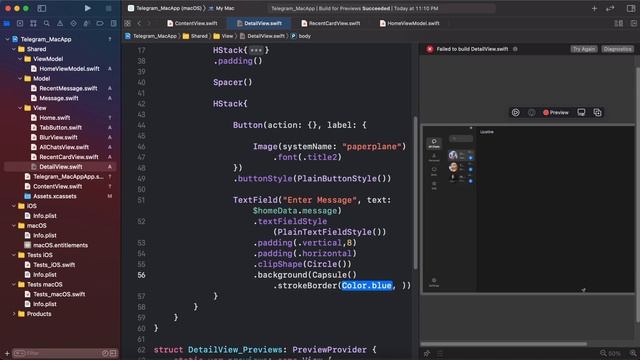Switch to the RecentCardView.swift tab
Screen dimensions: 640x360
point(331,24)
